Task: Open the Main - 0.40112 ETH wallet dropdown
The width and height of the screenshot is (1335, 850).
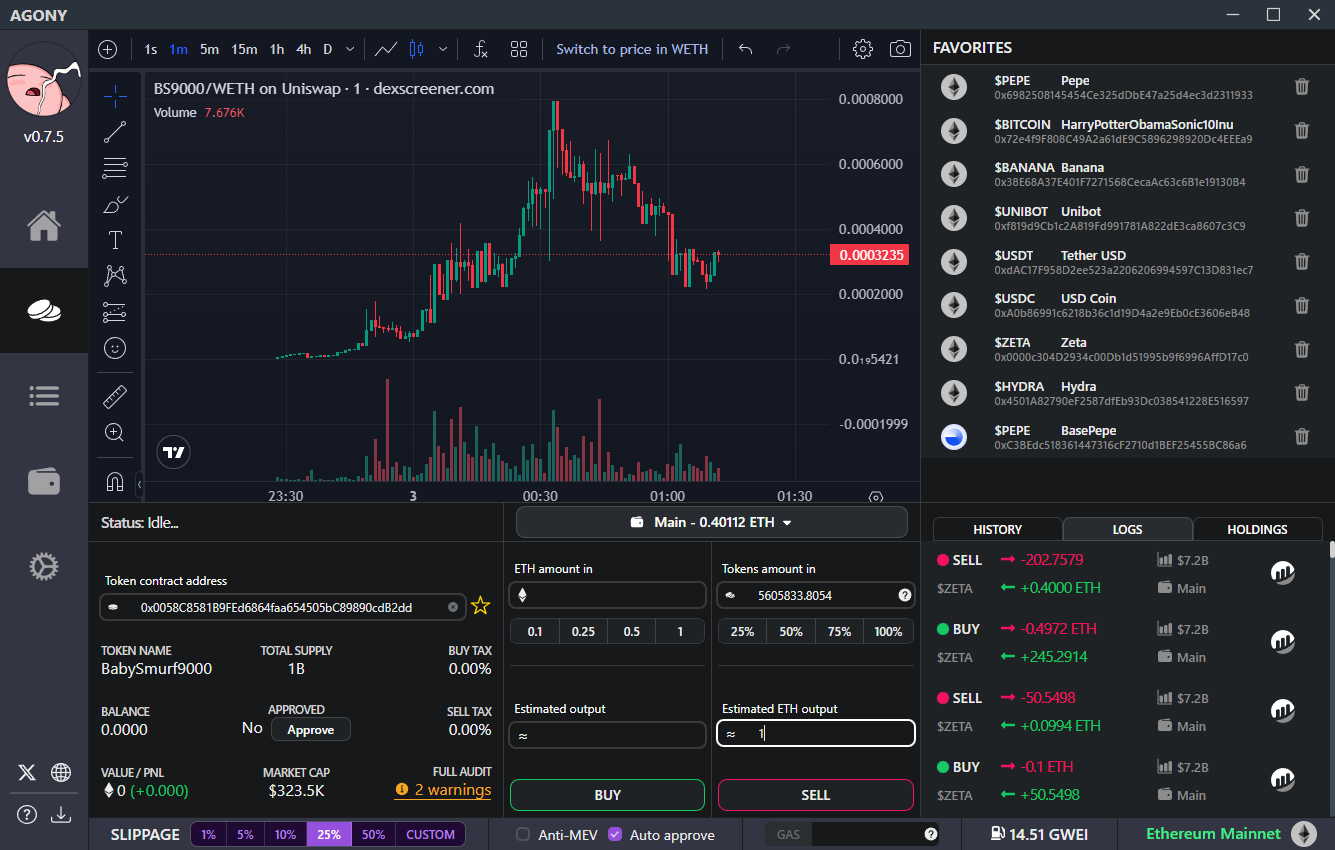Action: point(711,522)
